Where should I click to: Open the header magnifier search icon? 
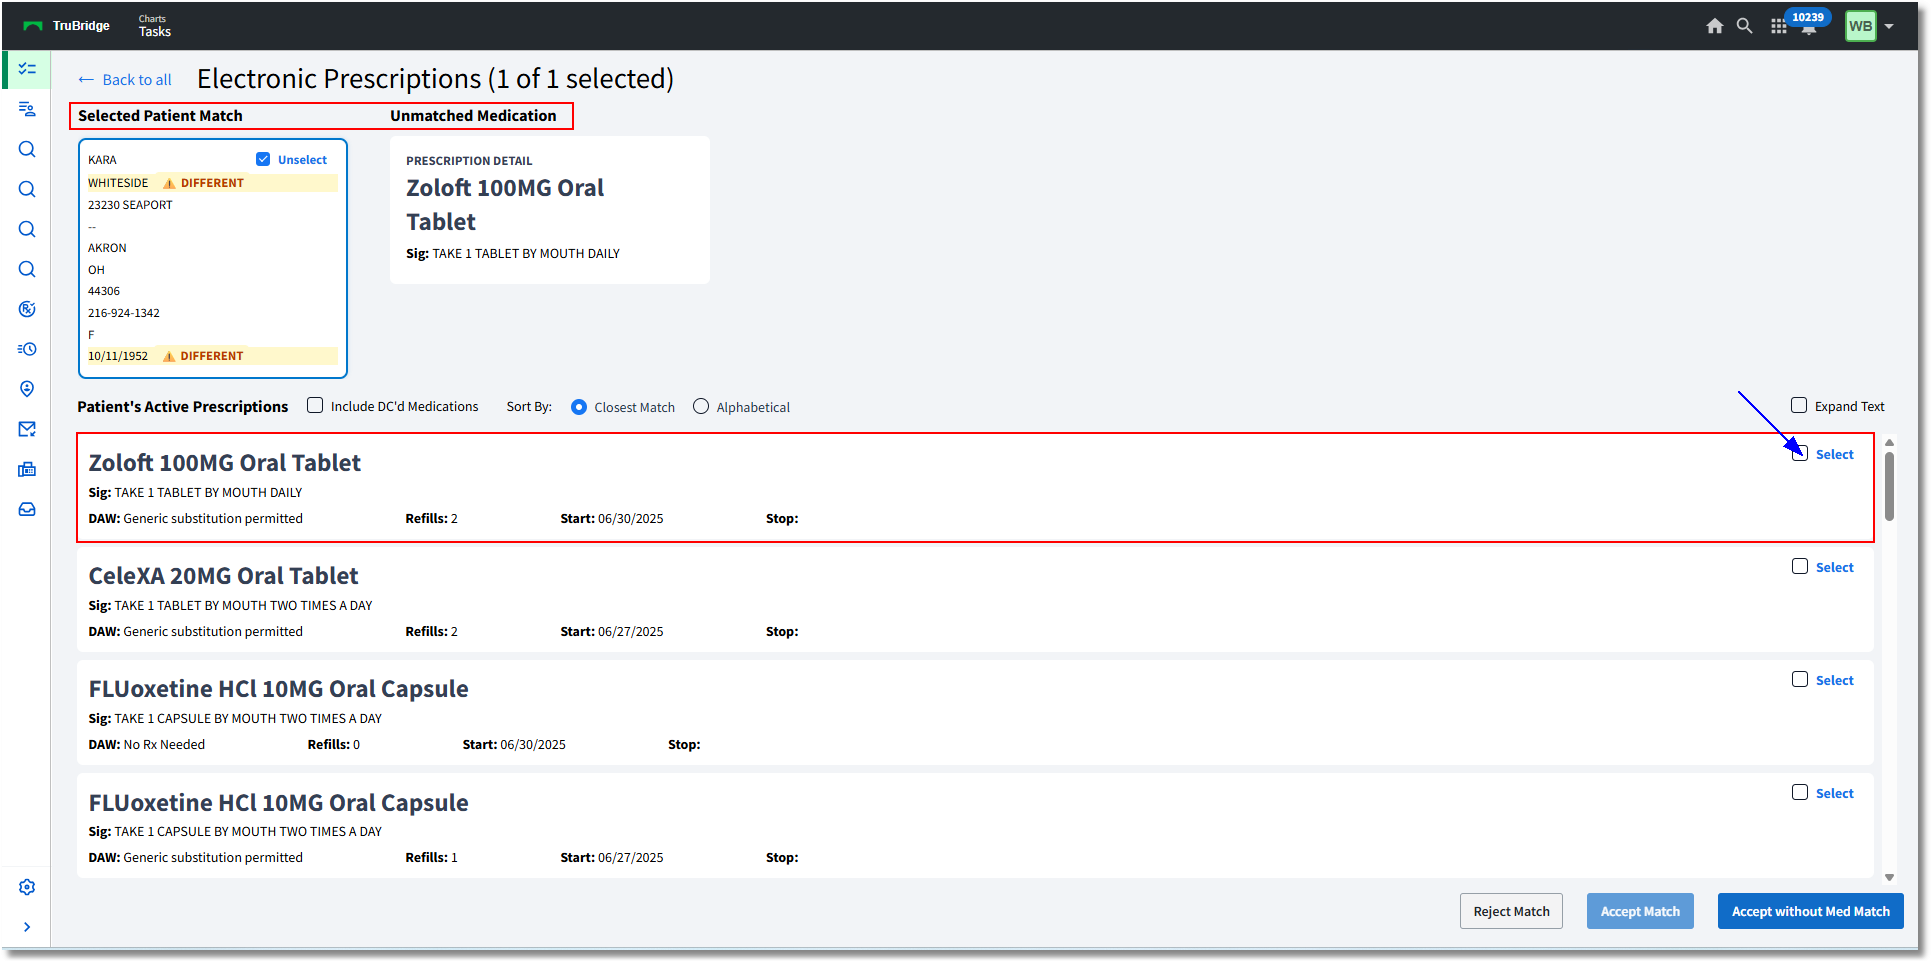tap(1744, 26)
